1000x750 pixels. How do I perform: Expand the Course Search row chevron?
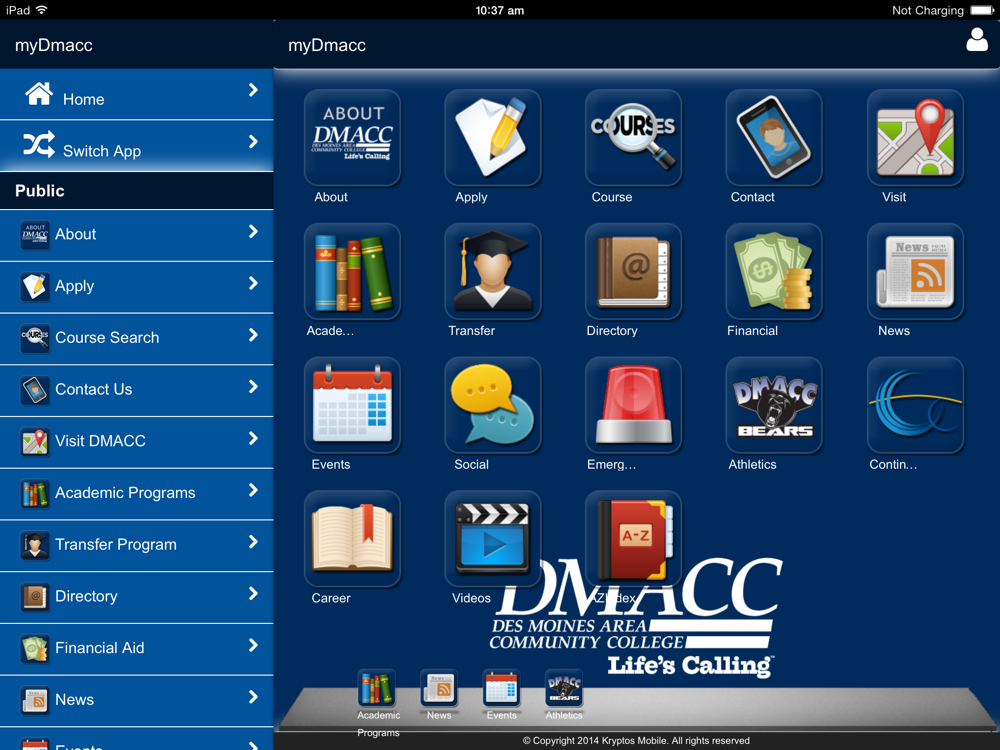point(253,335)
